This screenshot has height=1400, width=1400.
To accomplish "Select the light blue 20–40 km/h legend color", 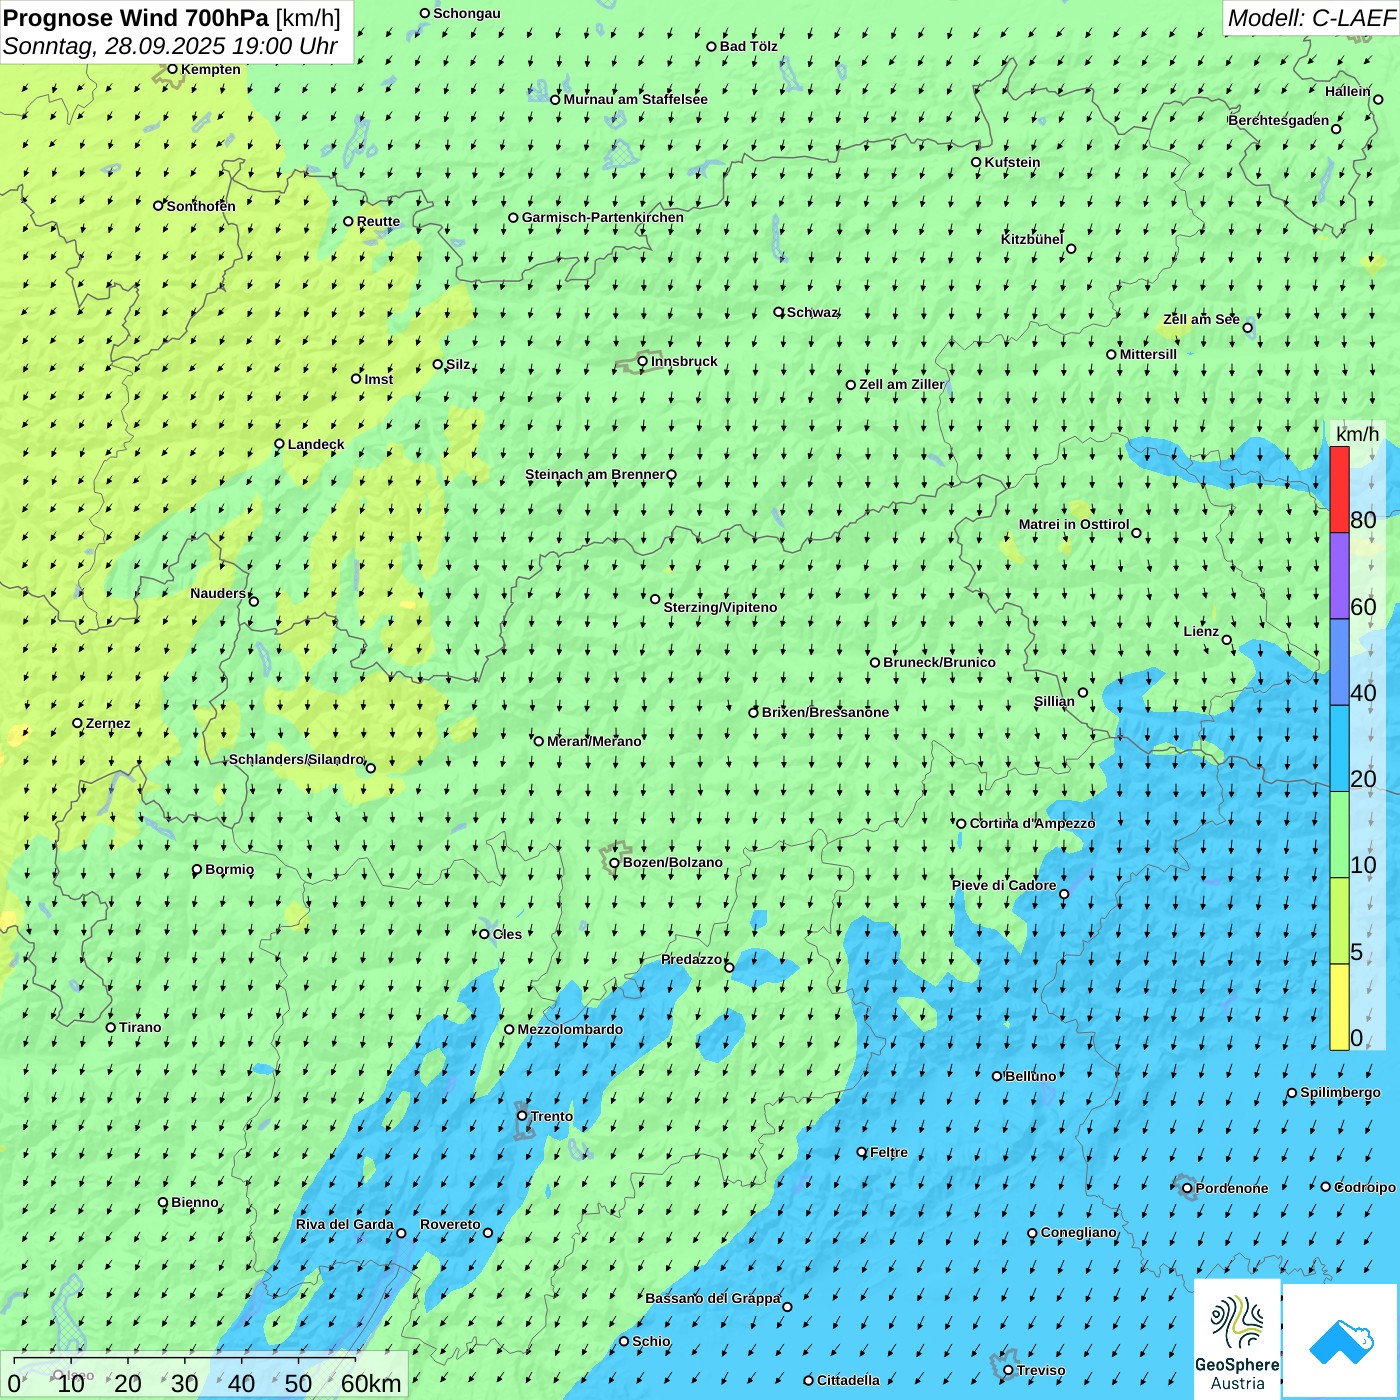I will pyautogui.click(x=1339, y=748).
